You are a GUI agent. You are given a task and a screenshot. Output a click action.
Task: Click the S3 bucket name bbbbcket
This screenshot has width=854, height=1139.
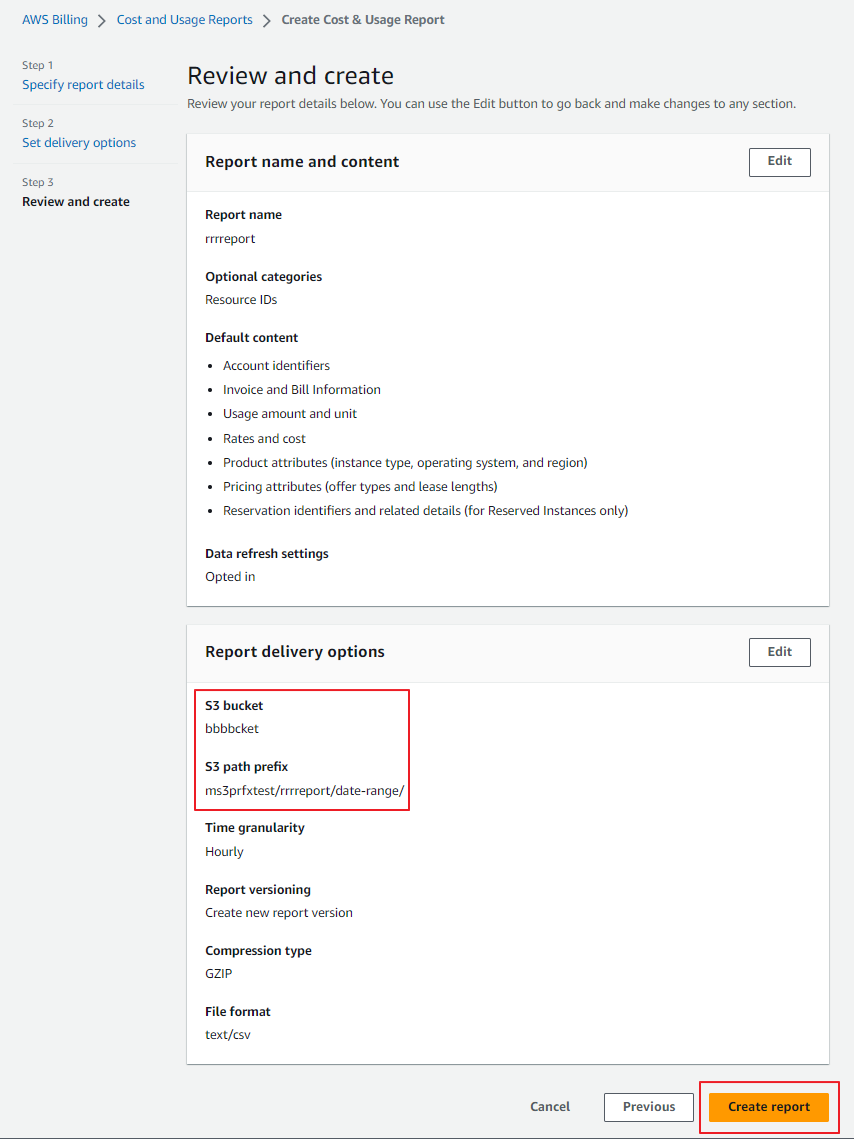click(x=232, y=729)
